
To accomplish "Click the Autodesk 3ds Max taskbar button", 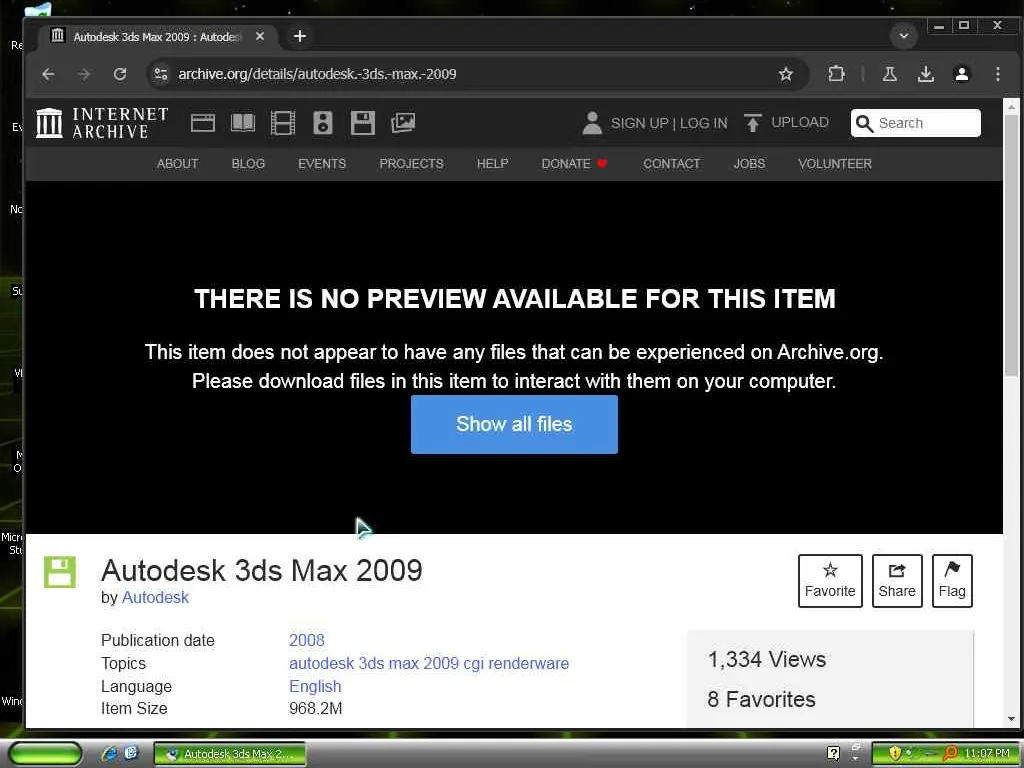I will (230, 754).
